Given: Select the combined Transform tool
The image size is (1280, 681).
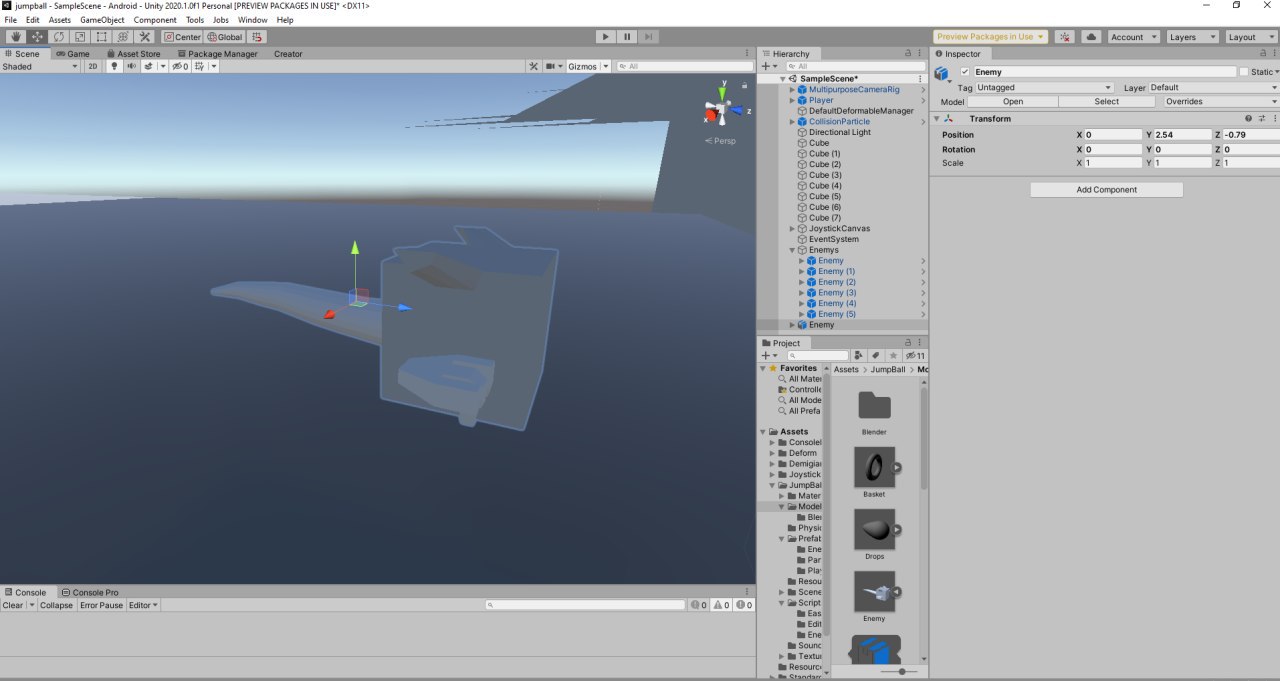Looking at the screenshot, I should tap(123, 37).
